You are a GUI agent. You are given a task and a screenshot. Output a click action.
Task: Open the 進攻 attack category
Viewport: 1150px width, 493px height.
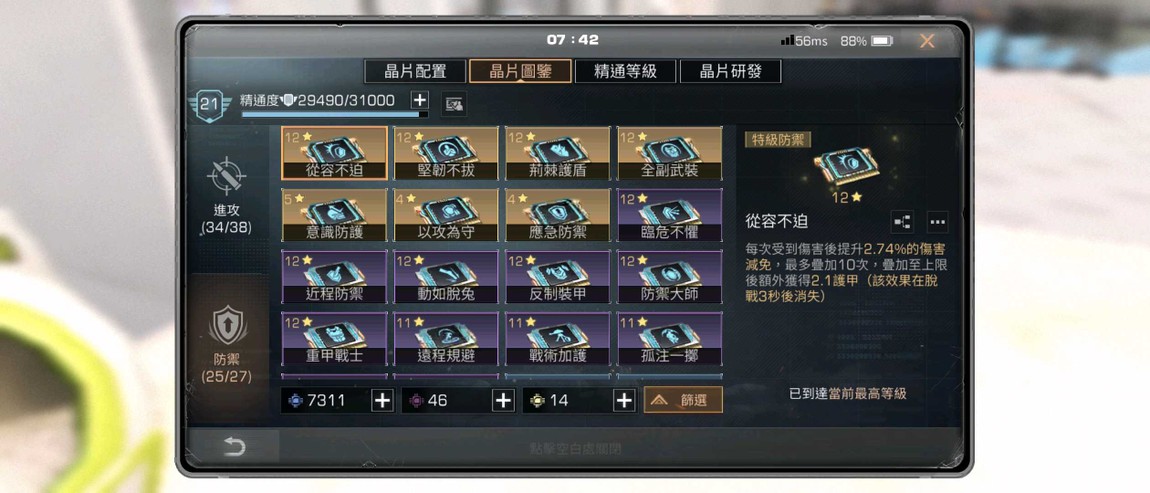226,196
